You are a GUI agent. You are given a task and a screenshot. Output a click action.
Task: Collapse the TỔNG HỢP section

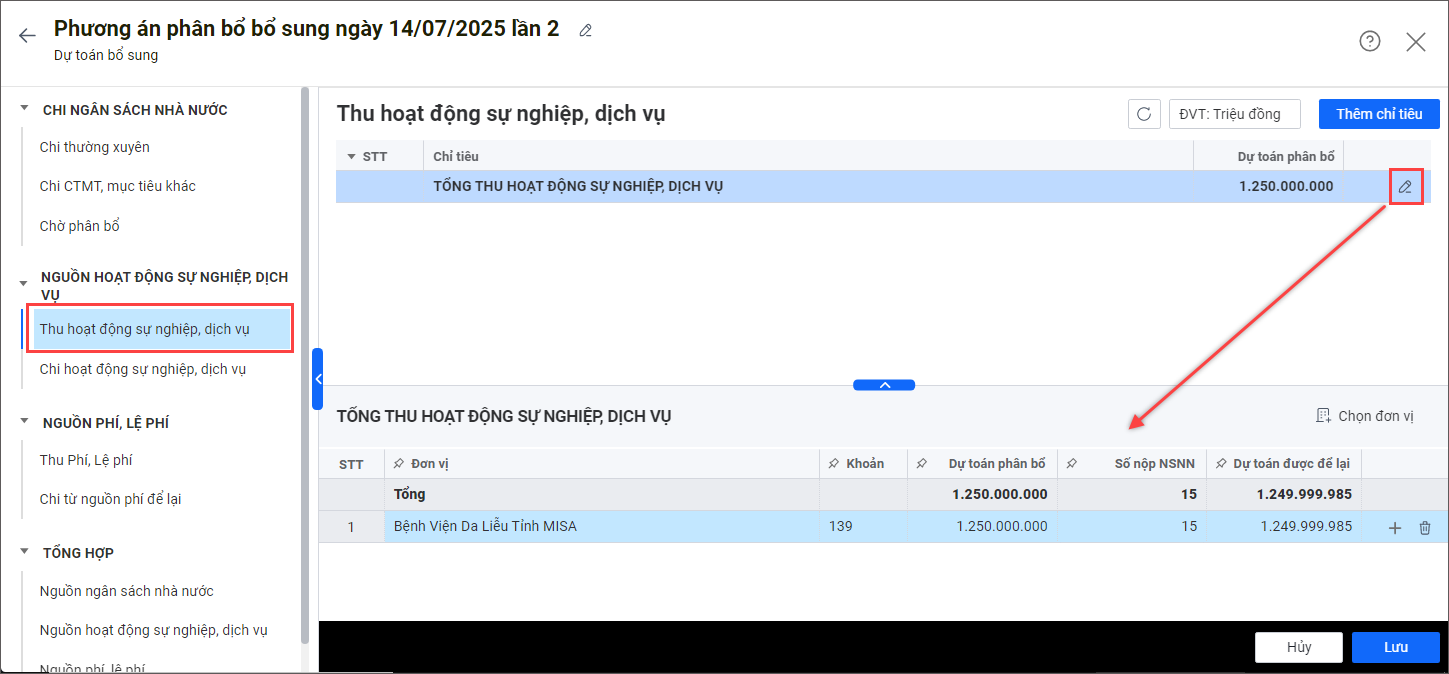pyautogui.click(x=24, y=552)
